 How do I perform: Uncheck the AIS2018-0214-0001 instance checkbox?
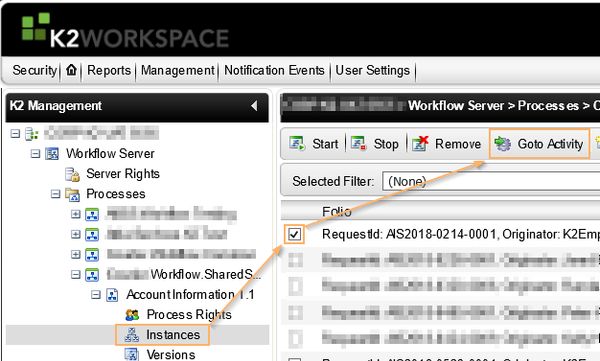click(x=295, y=234)
